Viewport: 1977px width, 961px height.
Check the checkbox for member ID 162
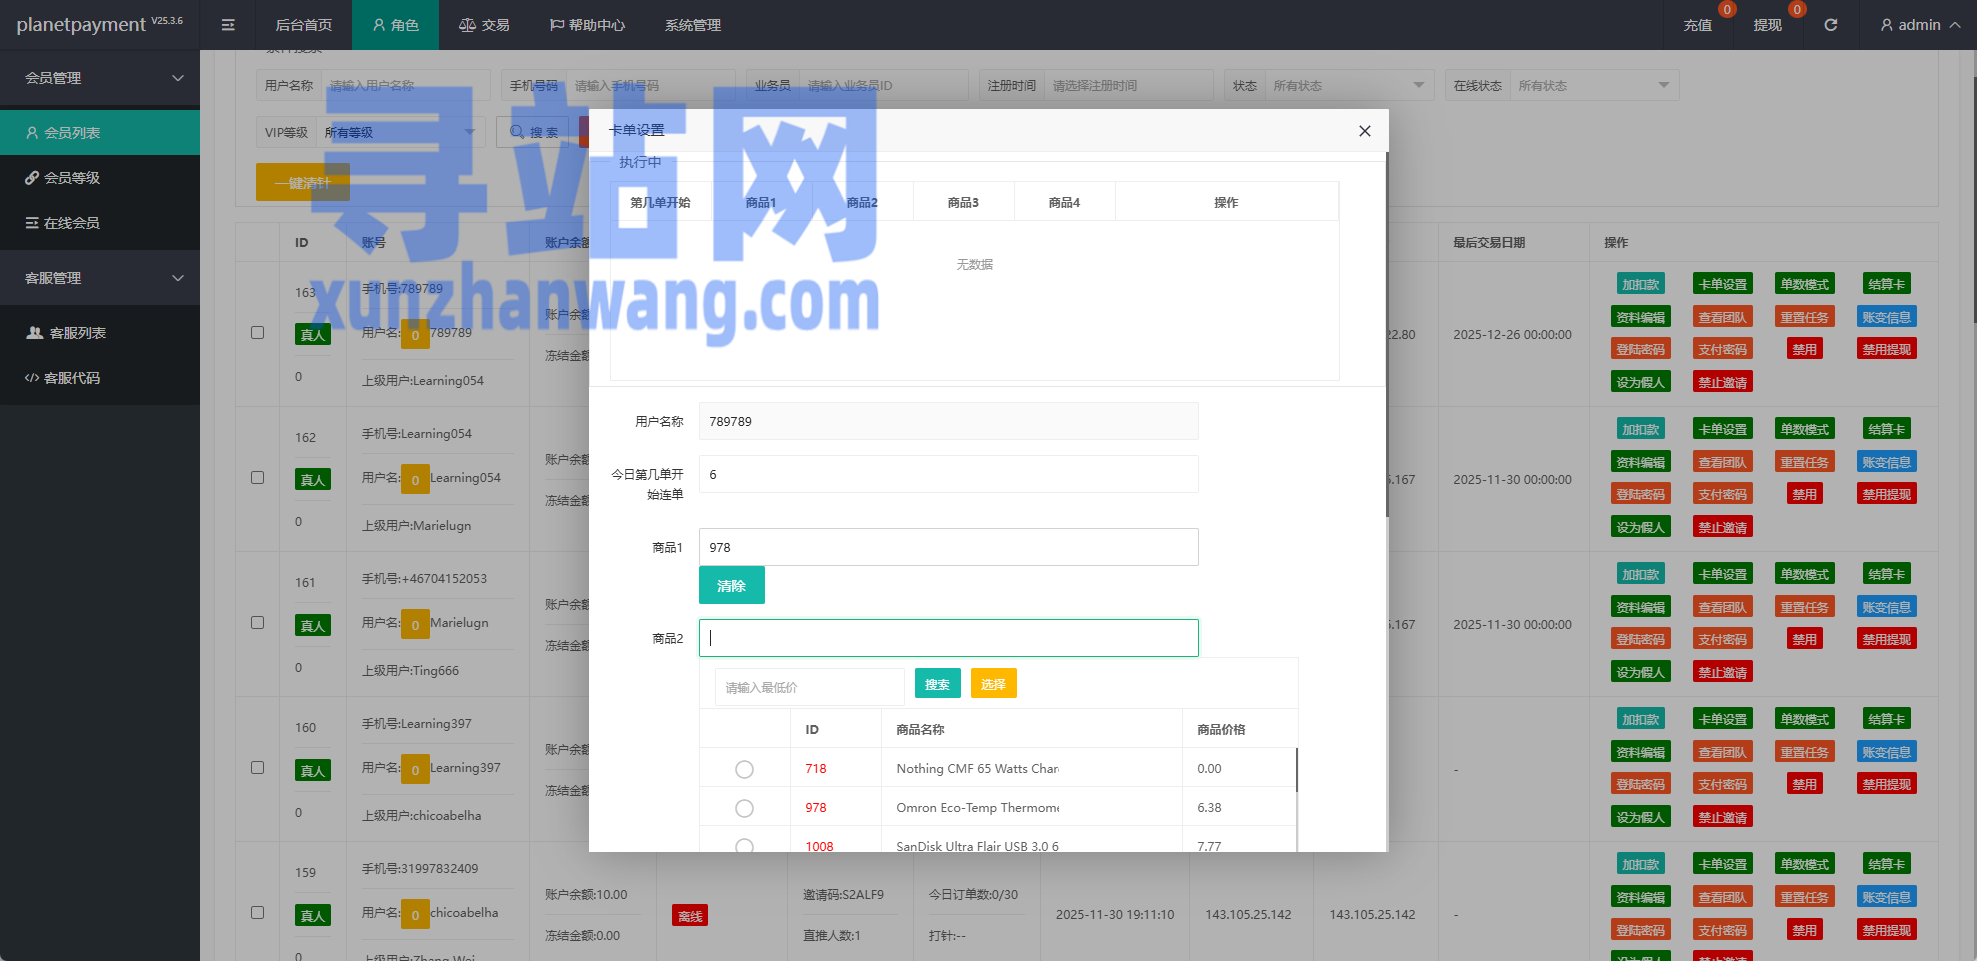click(257, 478)
